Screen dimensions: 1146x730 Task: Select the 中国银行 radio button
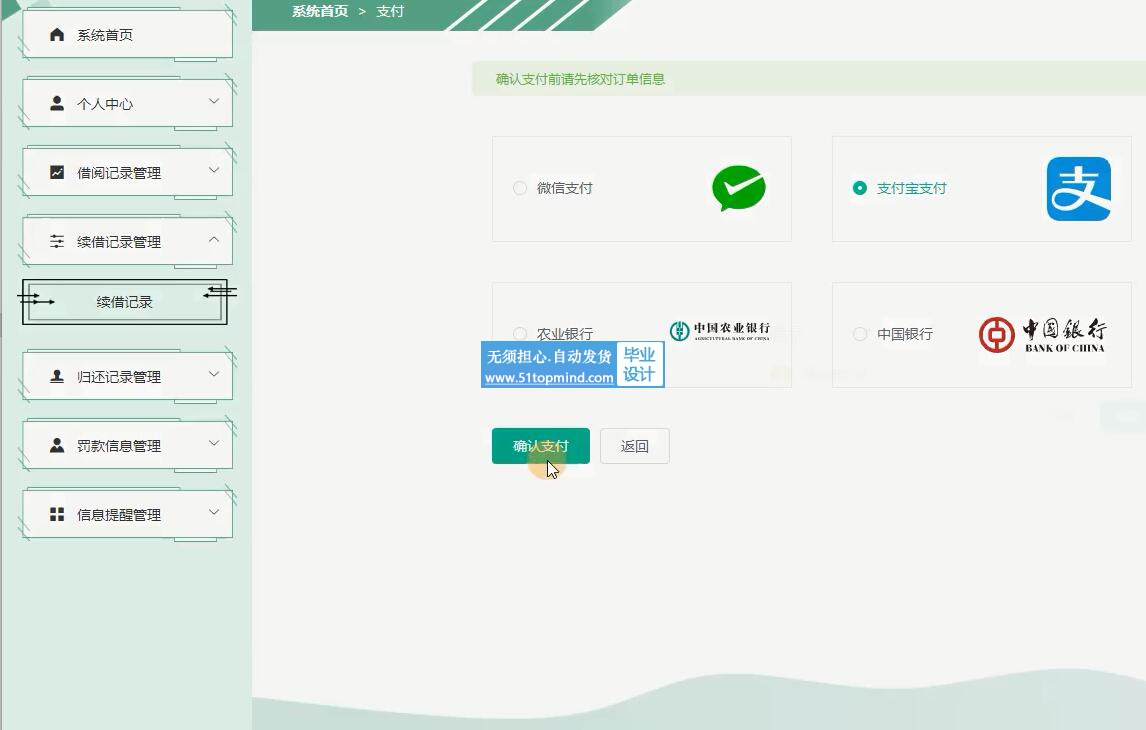point(860,334)
